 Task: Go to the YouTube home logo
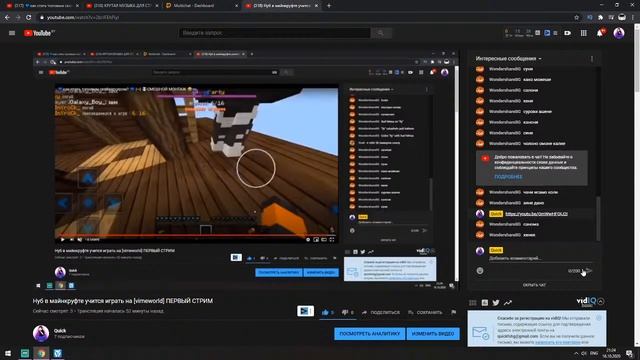point(39,33)
